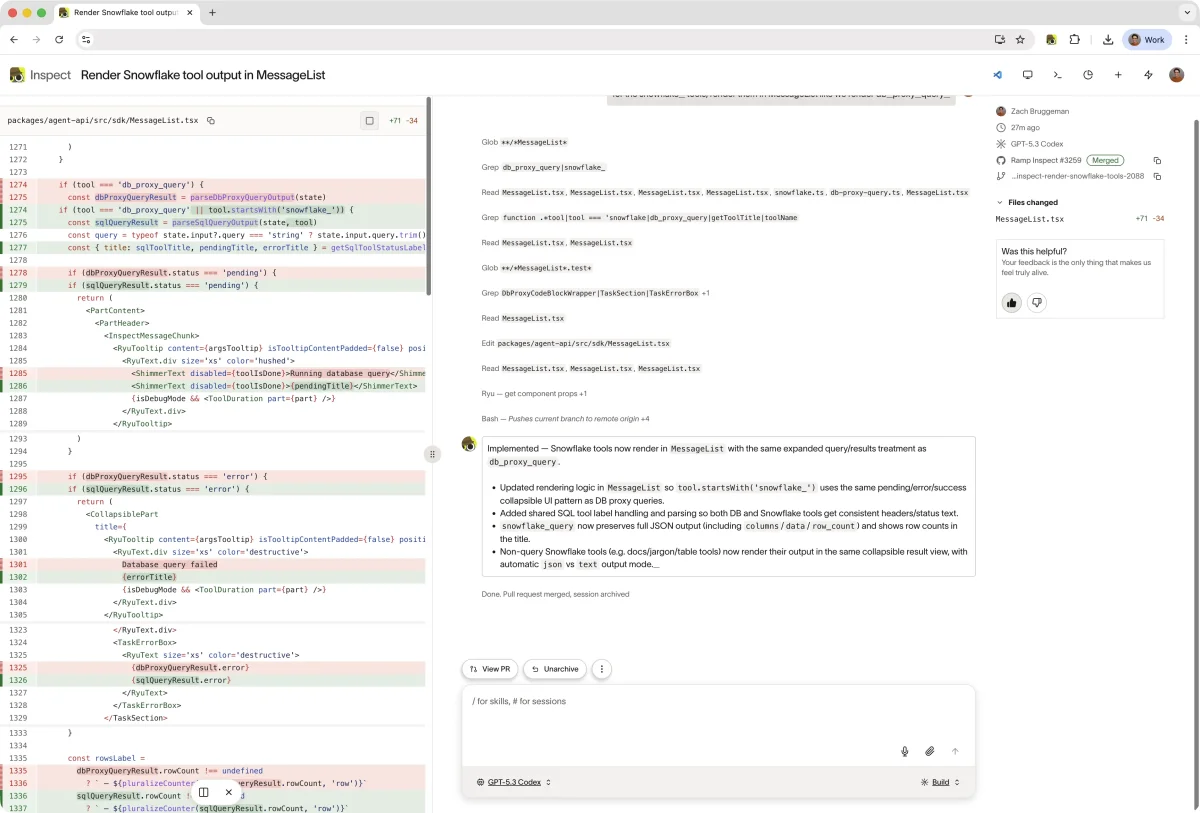Click the pie chart usage icon
This screenshot has height=813, width=1200.
pos(1088,75)
